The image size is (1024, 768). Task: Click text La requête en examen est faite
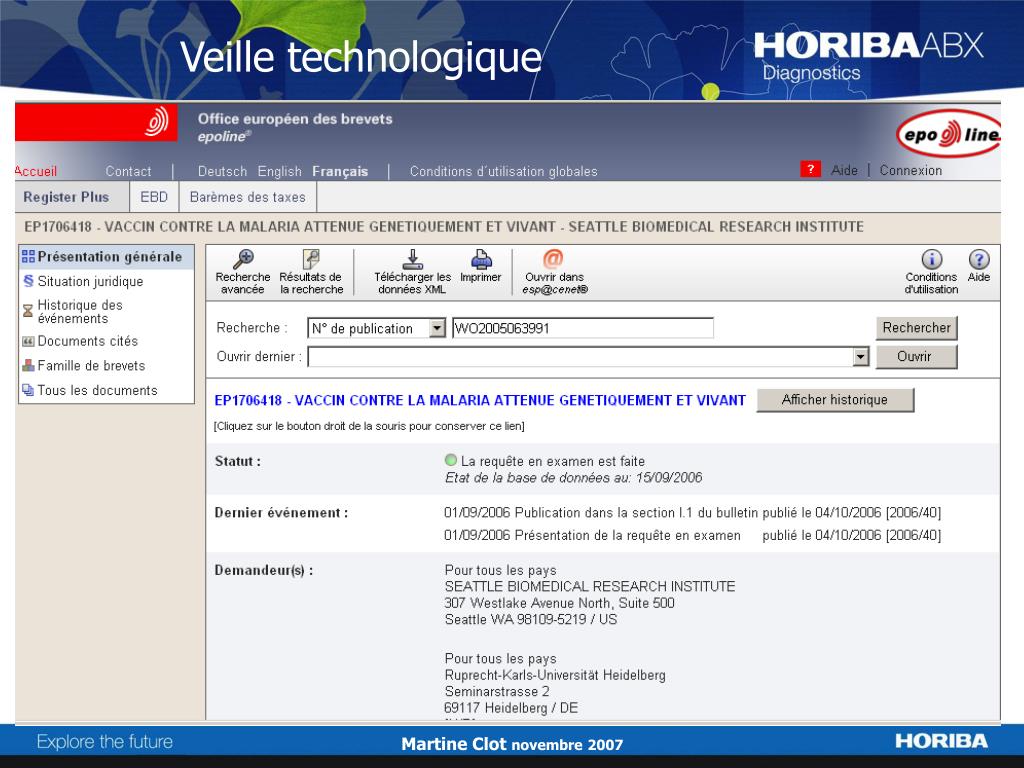click(552, 461)
